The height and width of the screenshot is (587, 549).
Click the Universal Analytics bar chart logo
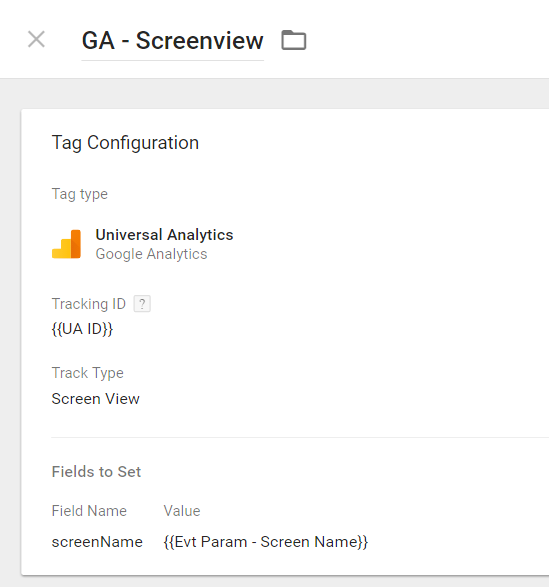66,244
